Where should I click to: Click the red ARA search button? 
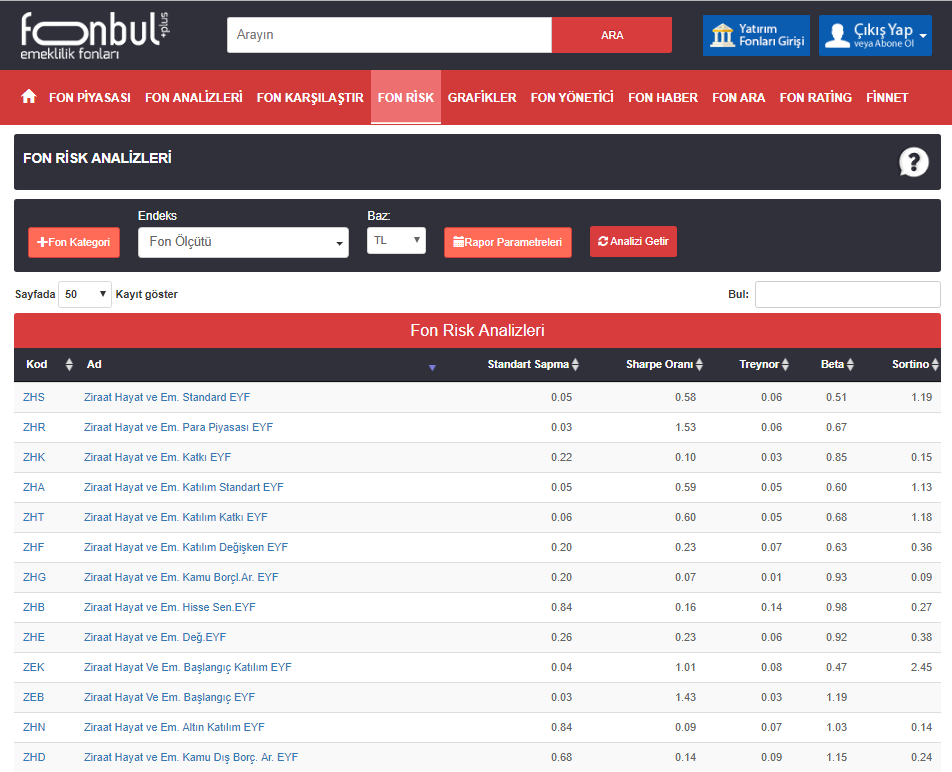611,35
